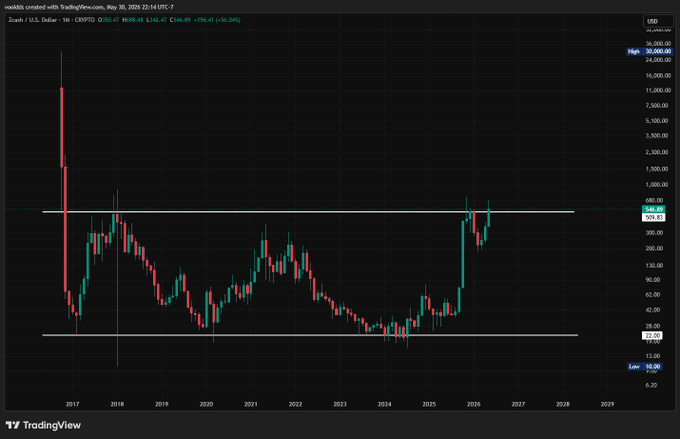Click the 13.00 price scale value
Screen dimensions: 680x439
(x=653, y=356)
